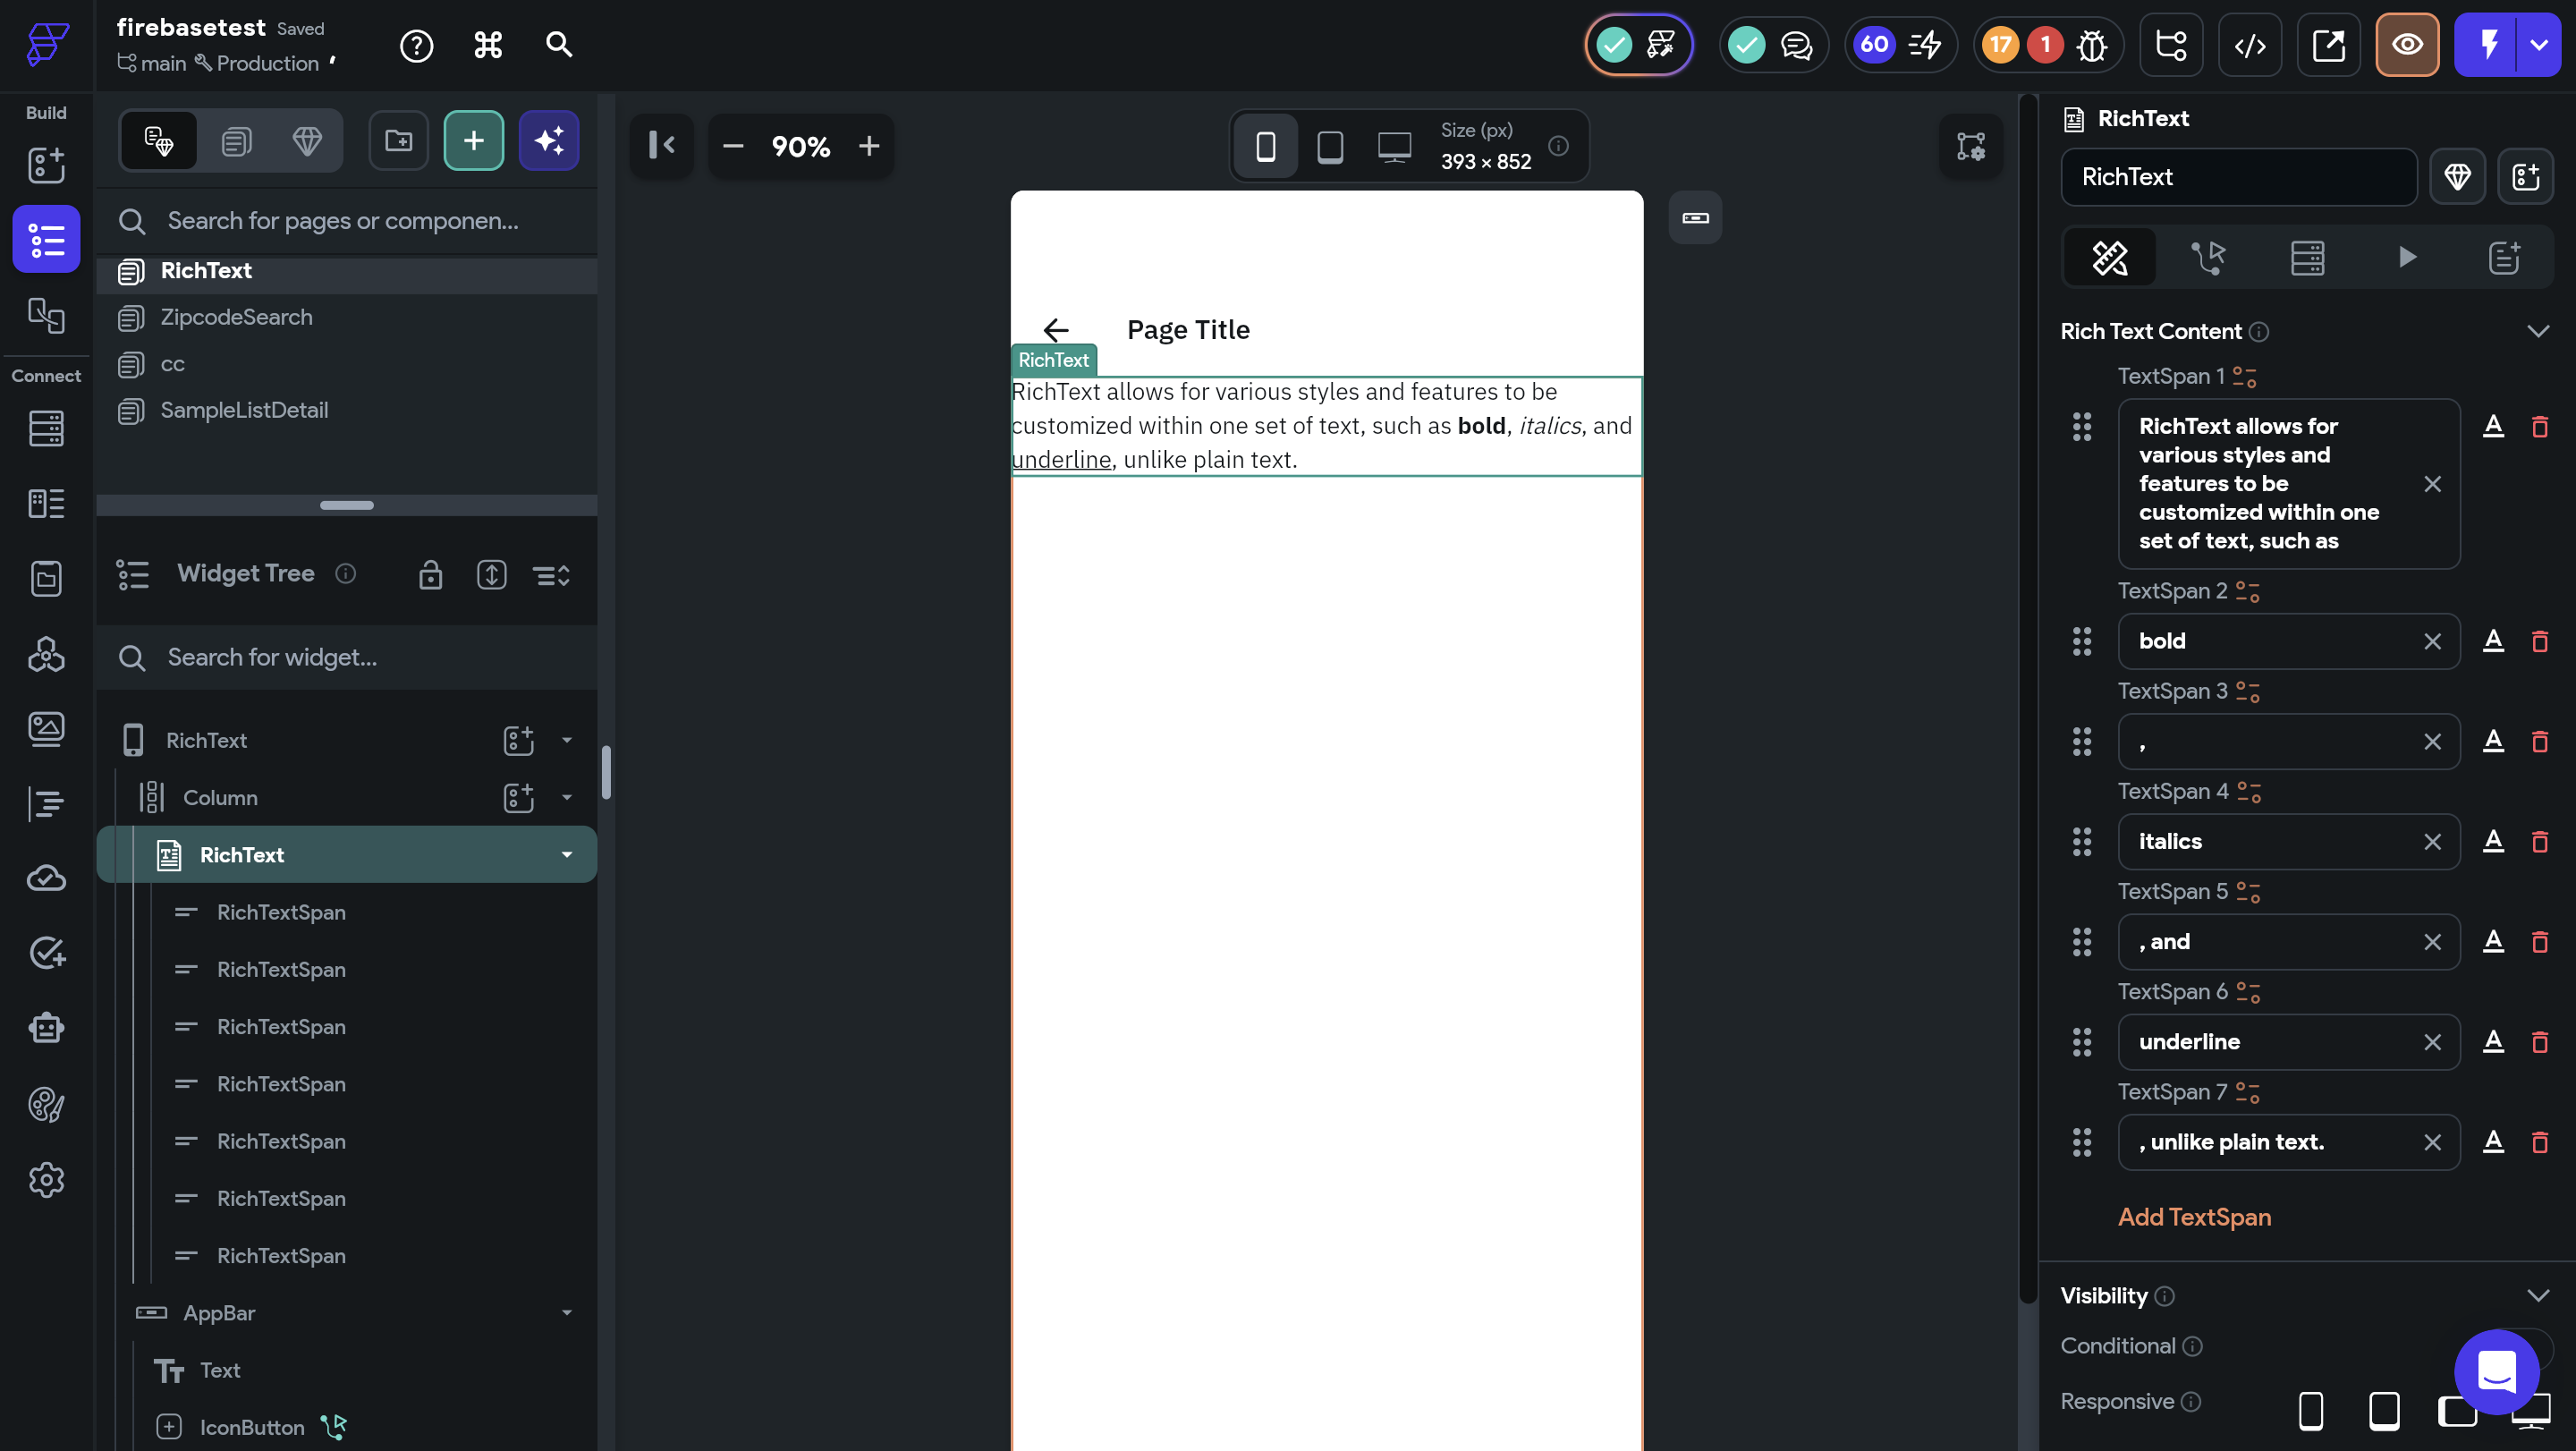Open the developer menu code icon
2576x1451 pixels.
pyautogui.click(x=2249, y=45)
